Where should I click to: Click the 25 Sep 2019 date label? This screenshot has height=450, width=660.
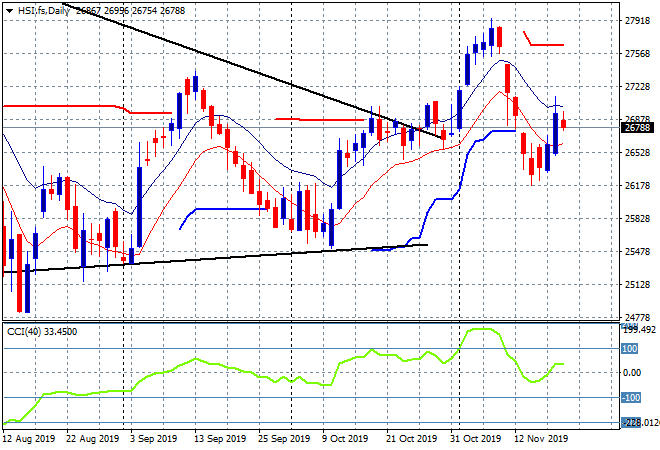[284, 439]
